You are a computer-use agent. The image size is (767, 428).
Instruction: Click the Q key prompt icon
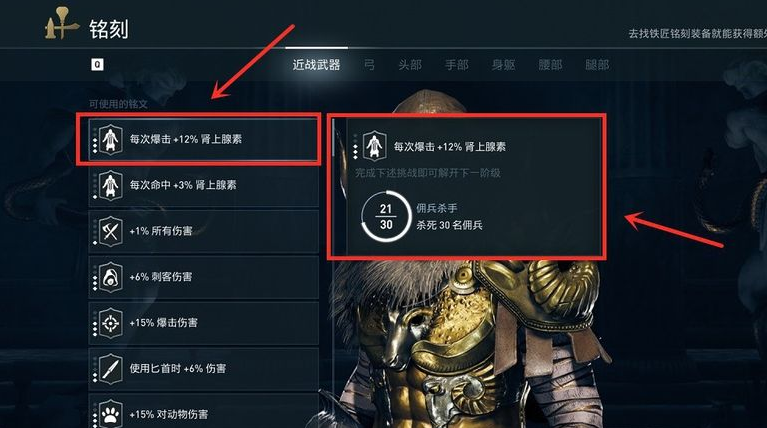97,65
